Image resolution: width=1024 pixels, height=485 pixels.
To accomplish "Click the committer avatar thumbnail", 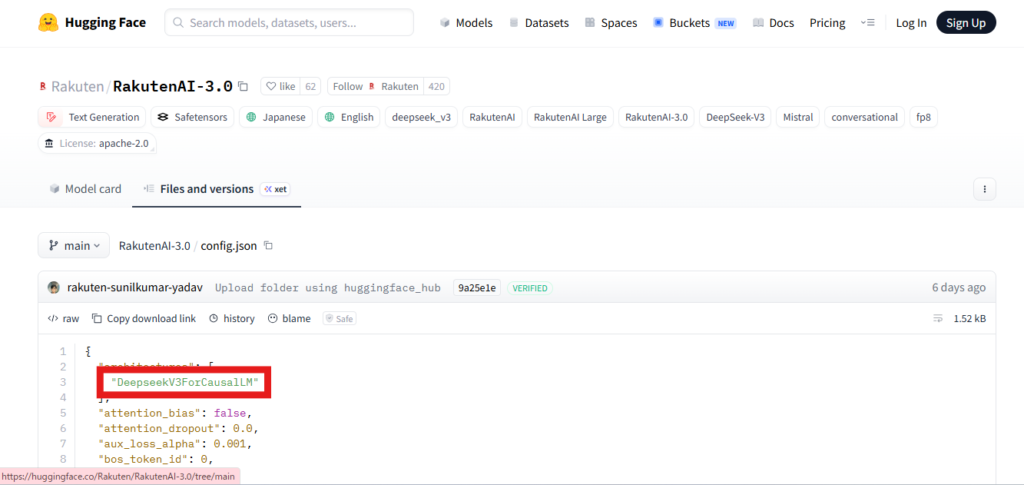I will pyautogui.click(x=54, y=288).
